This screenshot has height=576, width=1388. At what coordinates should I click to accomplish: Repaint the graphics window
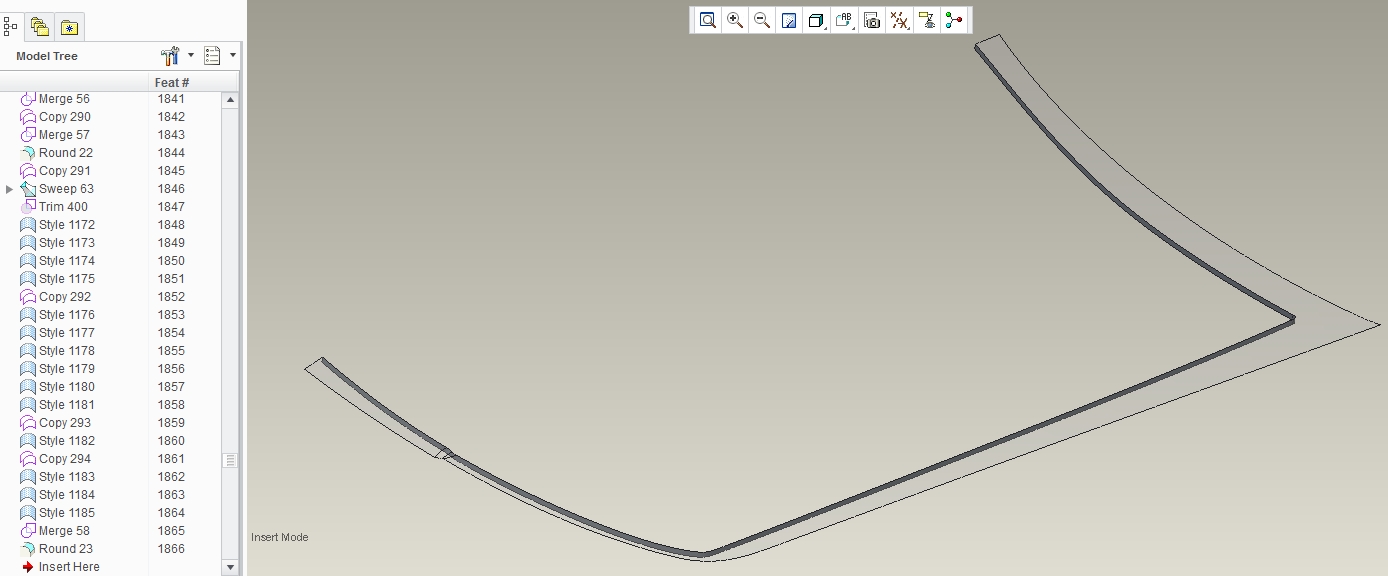pyautogui.click(x=789, y=20)
